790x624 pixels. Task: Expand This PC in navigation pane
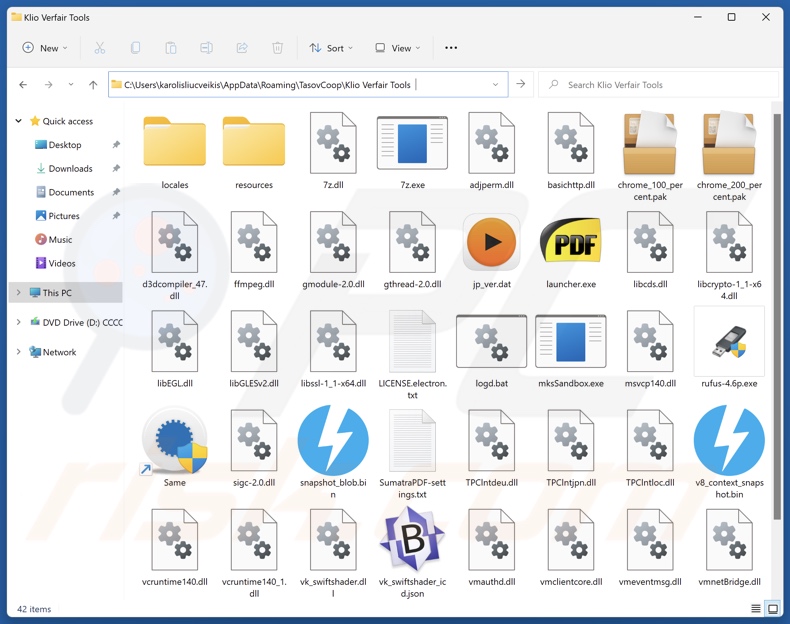point(19,293)
